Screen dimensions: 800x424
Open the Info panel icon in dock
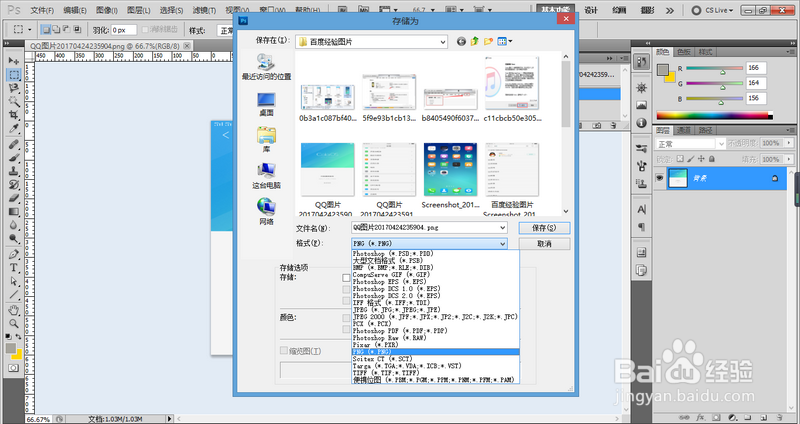[641, 123]
